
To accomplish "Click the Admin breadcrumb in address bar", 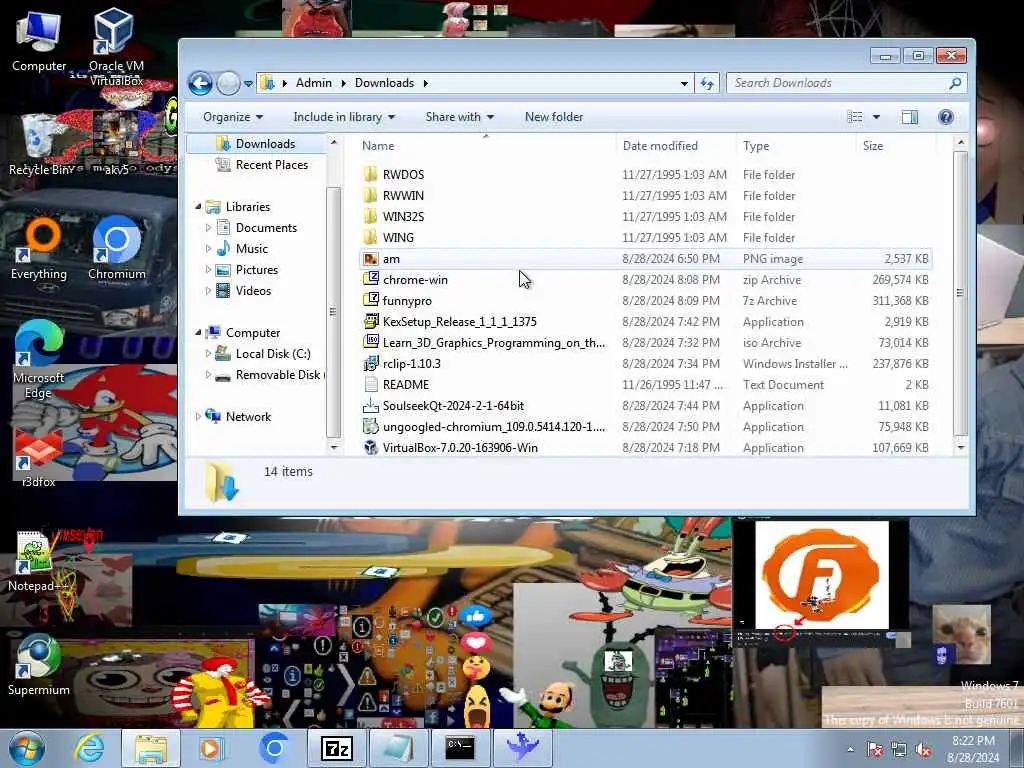I will tap(313, 83).
